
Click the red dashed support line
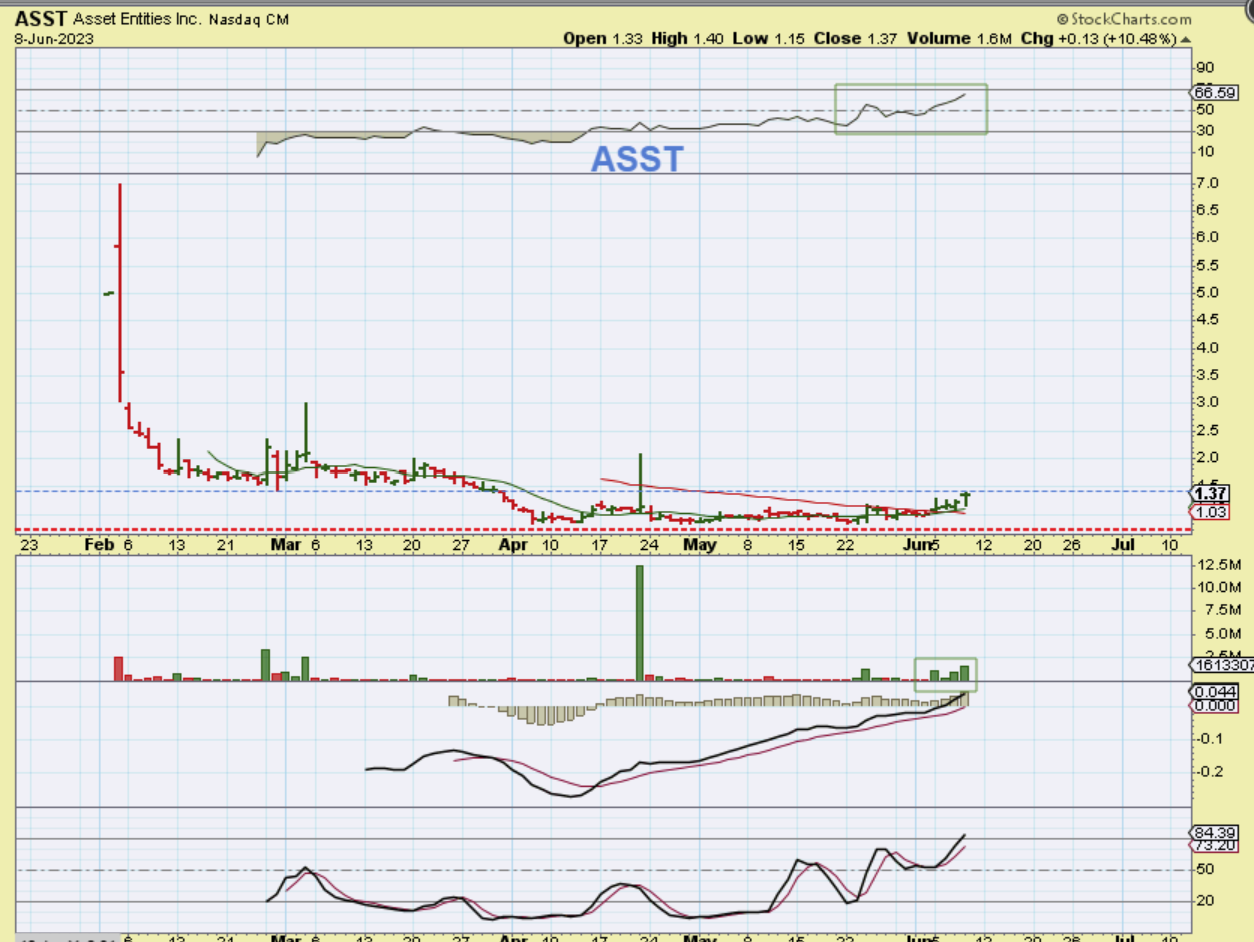[x=600, y=529]
